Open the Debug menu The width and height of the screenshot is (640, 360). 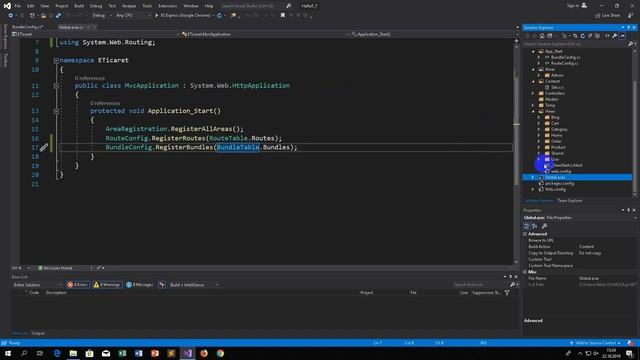[96, 6]
